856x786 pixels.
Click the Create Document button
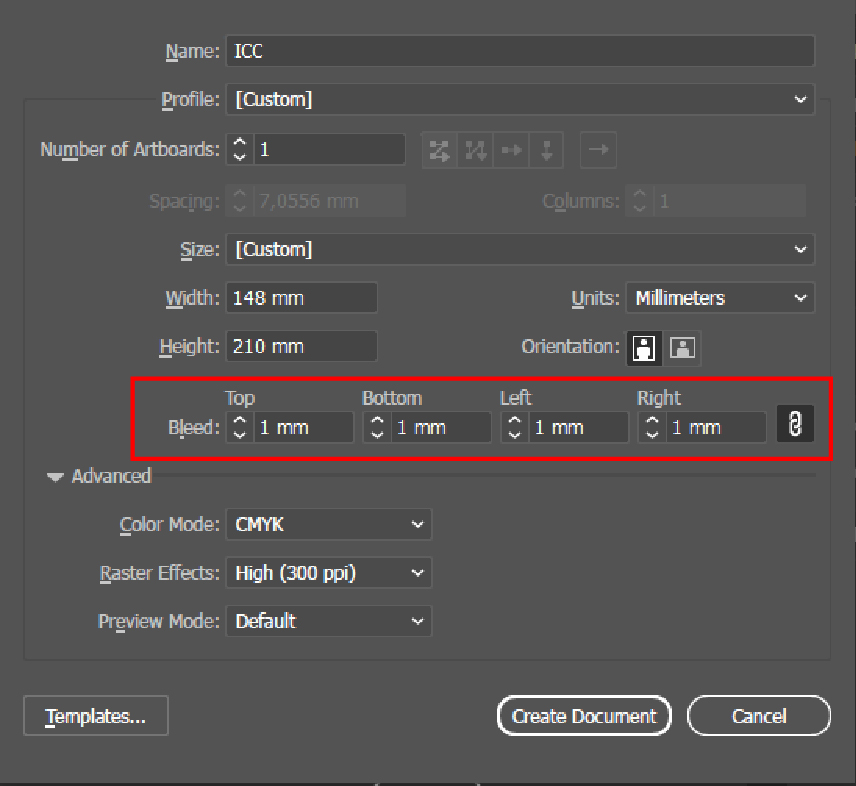click(584, 716)
